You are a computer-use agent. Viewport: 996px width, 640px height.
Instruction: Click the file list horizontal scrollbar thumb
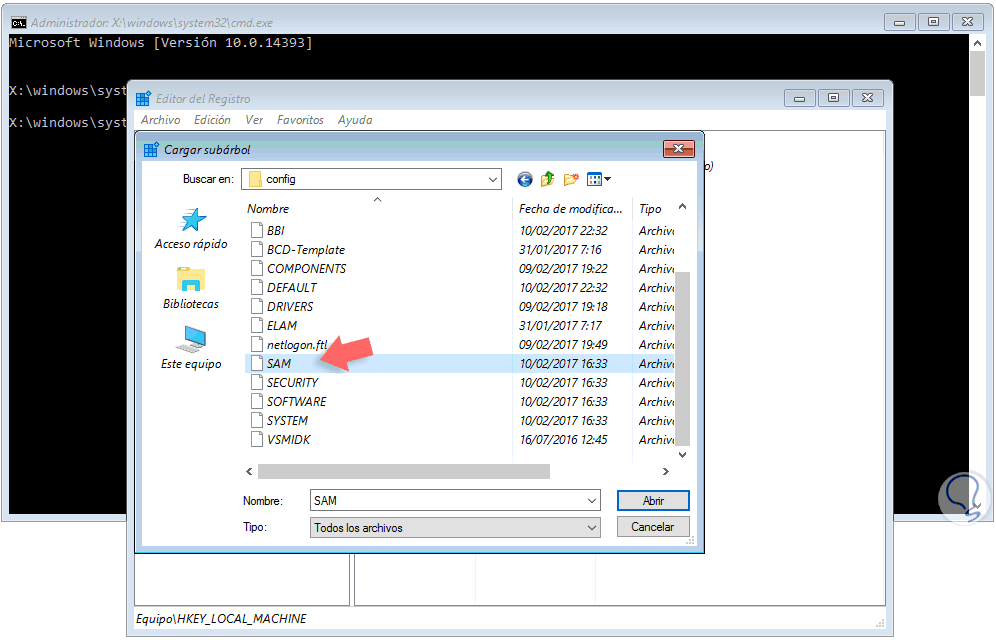click(403, 471)
